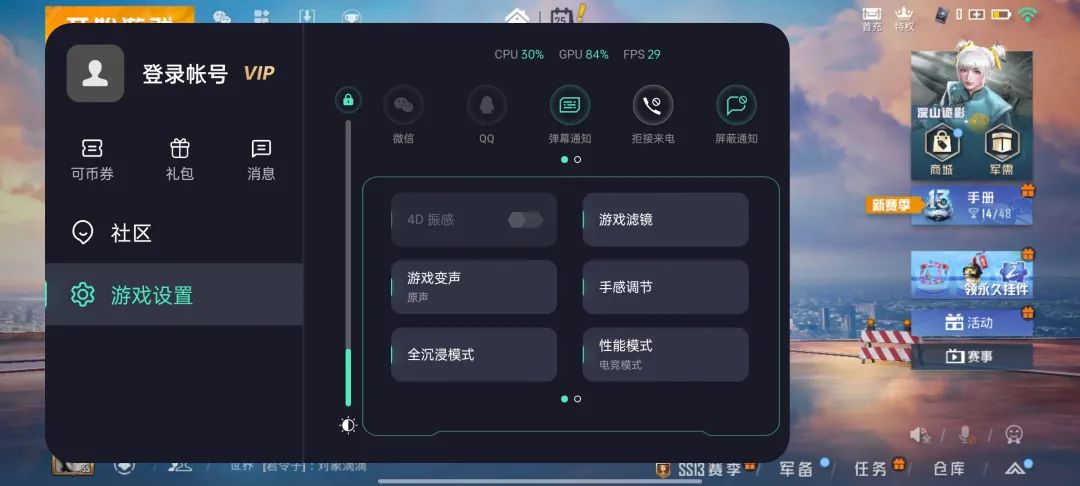Toggle the speaker audio icon in game
Image resolution: width=1080 pixels, height=486 pixels.
click(x=920, y=434)
